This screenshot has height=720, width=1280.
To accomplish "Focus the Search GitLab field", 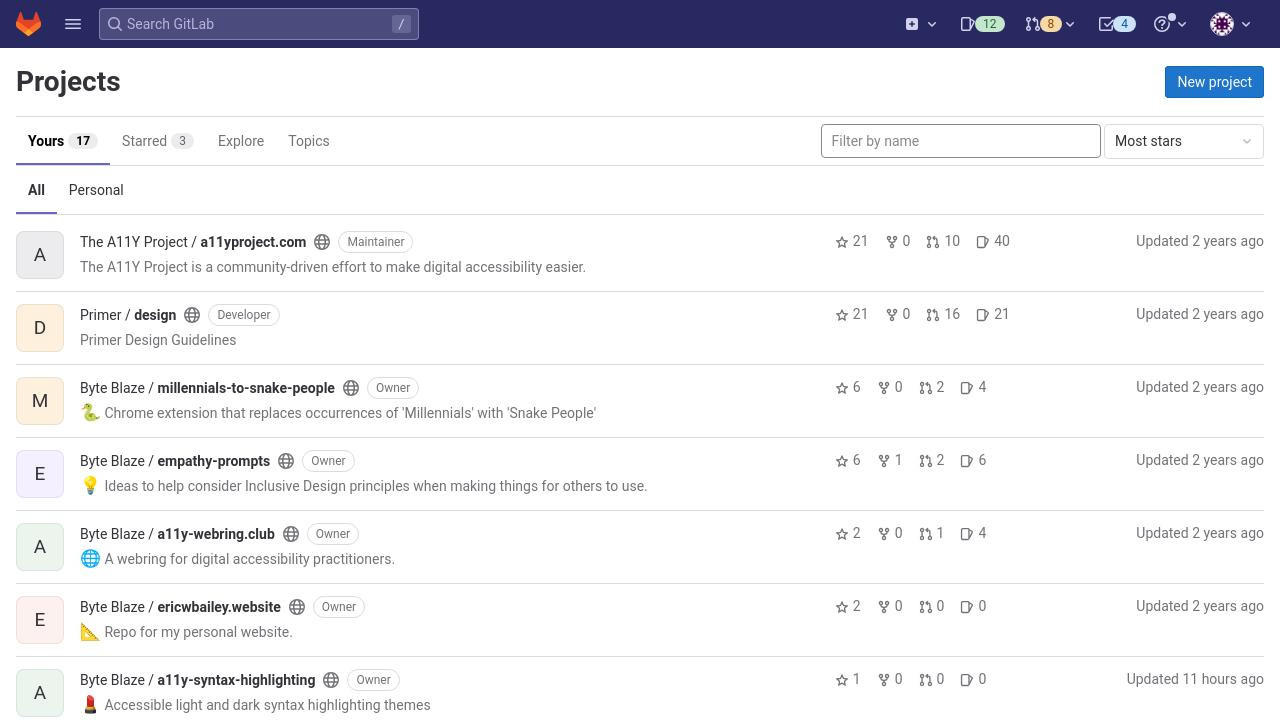I will click(259, 24).
